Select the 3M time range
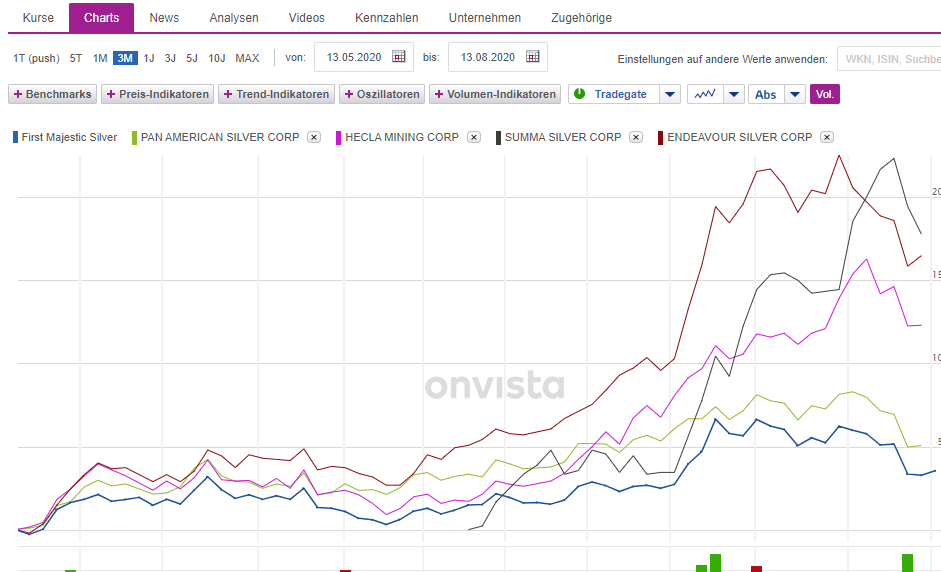The image size is (941, 572). (125, 58)
